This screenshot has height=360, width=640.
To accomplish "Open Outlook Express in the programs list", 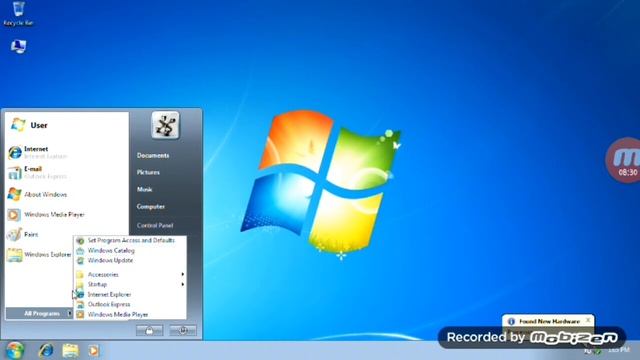I will (x=130, y=304).
